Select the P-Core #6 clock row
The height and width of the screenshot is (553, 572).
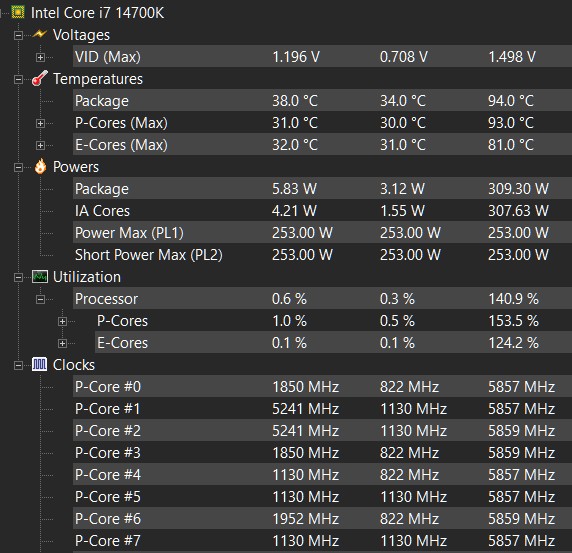pyautogui.click(x=322, y=518)
